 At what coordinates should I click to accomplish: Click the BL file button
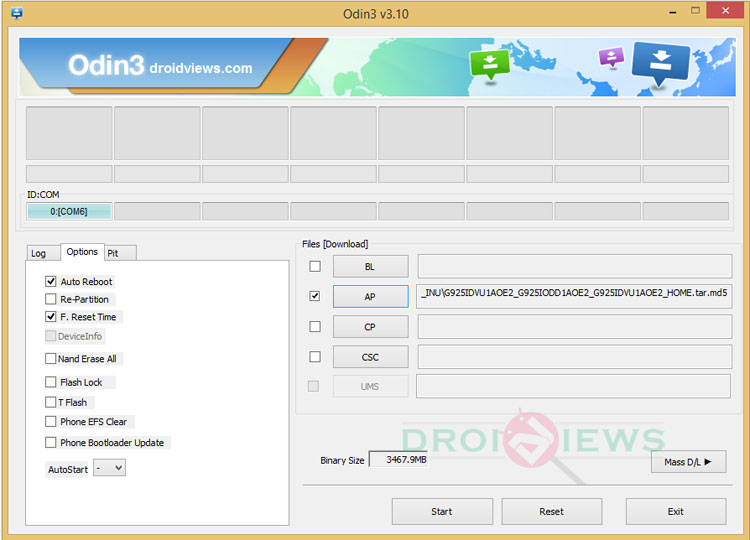(x=371, y=266)
